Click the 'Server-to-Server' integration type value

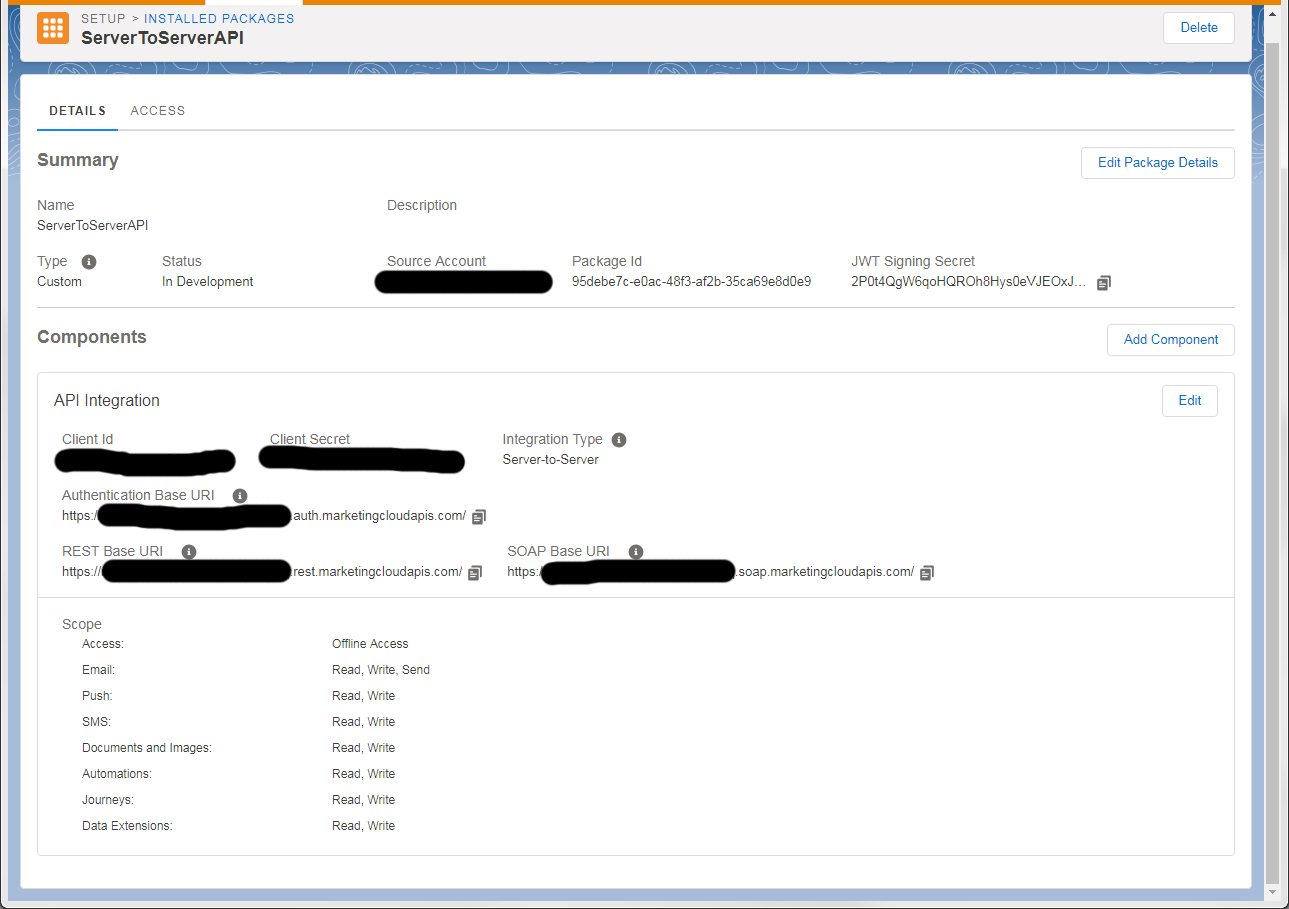pos(551,460)
